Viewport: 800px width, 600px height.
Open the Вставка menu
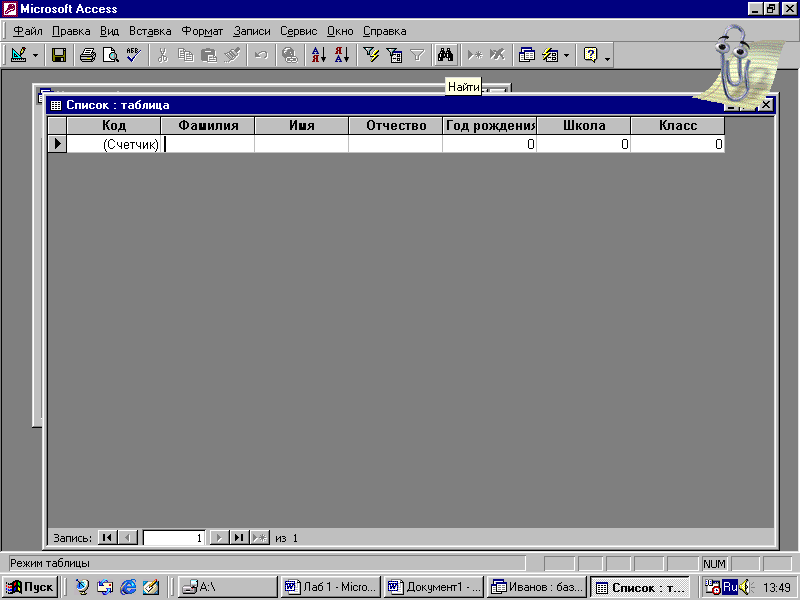coord(150,32)
